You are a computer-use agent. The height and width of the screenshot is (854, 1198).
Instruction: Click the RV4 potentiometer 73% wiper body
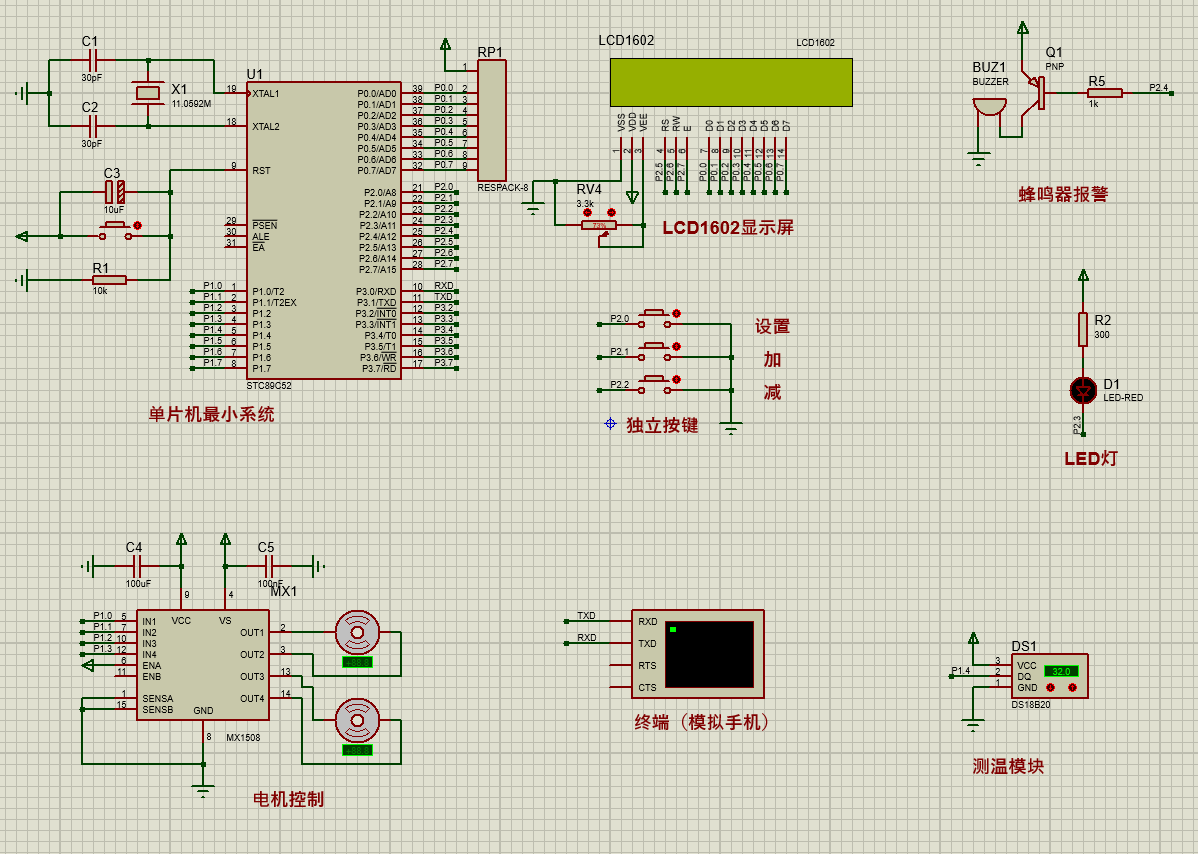click(x=599, y=226)
